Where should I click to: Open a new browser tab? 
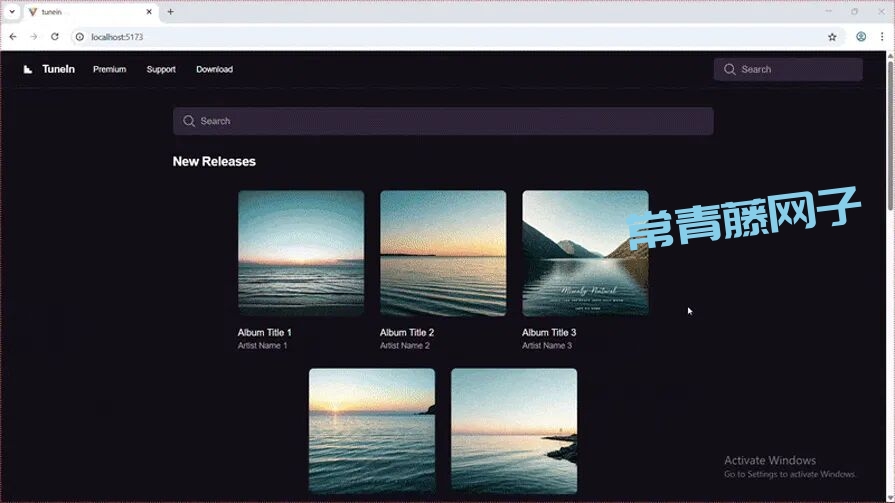click(x=170, y=12)
